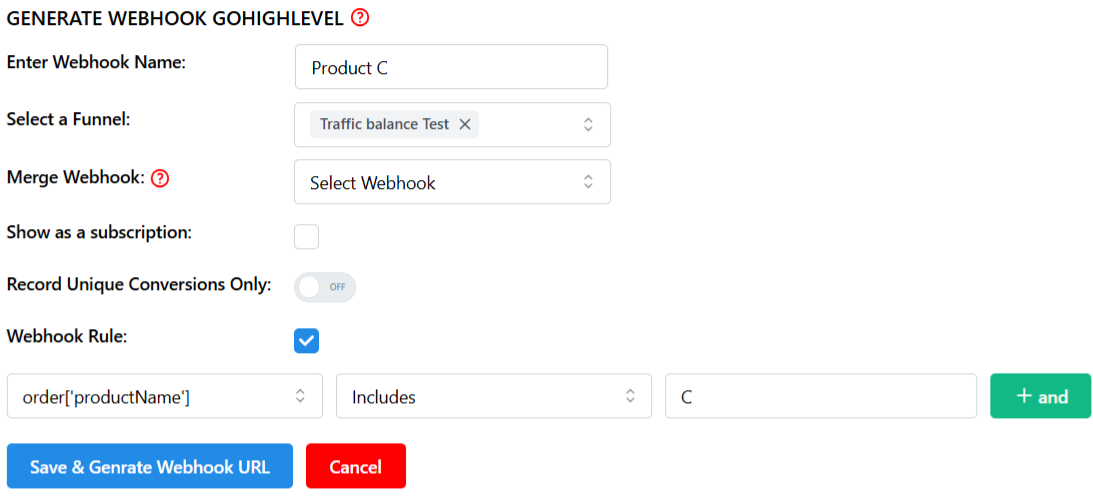Click the Merge Webhook help question icon
Viewport: 1093px width, 496px height.
click(161, 178)
